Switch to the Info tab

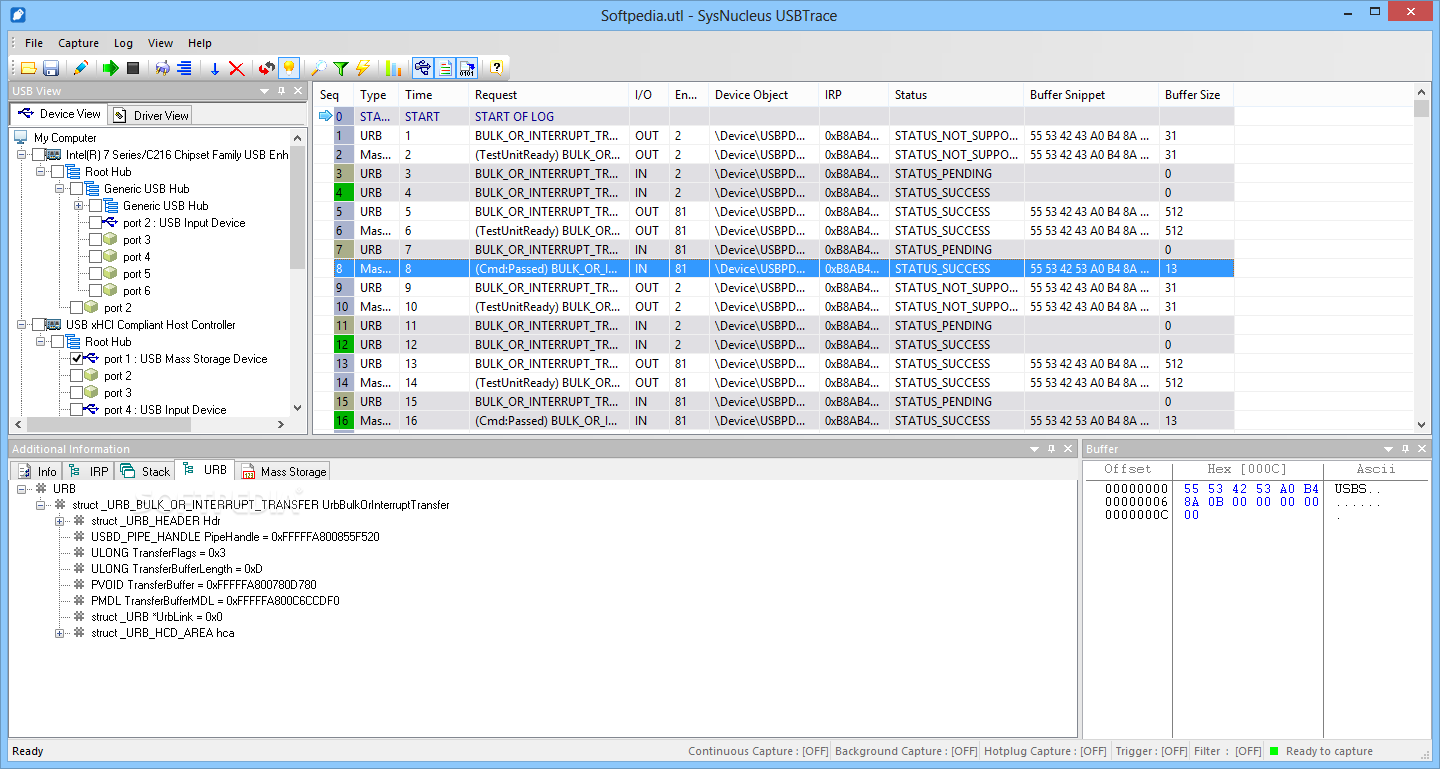click(36, 471)
